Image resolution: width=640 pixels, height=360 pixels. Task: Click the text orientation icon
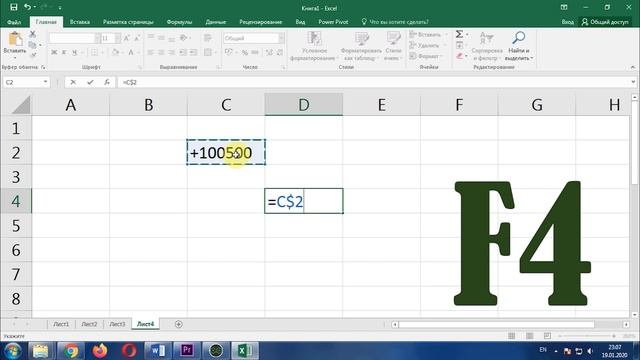tap(183, 38)
